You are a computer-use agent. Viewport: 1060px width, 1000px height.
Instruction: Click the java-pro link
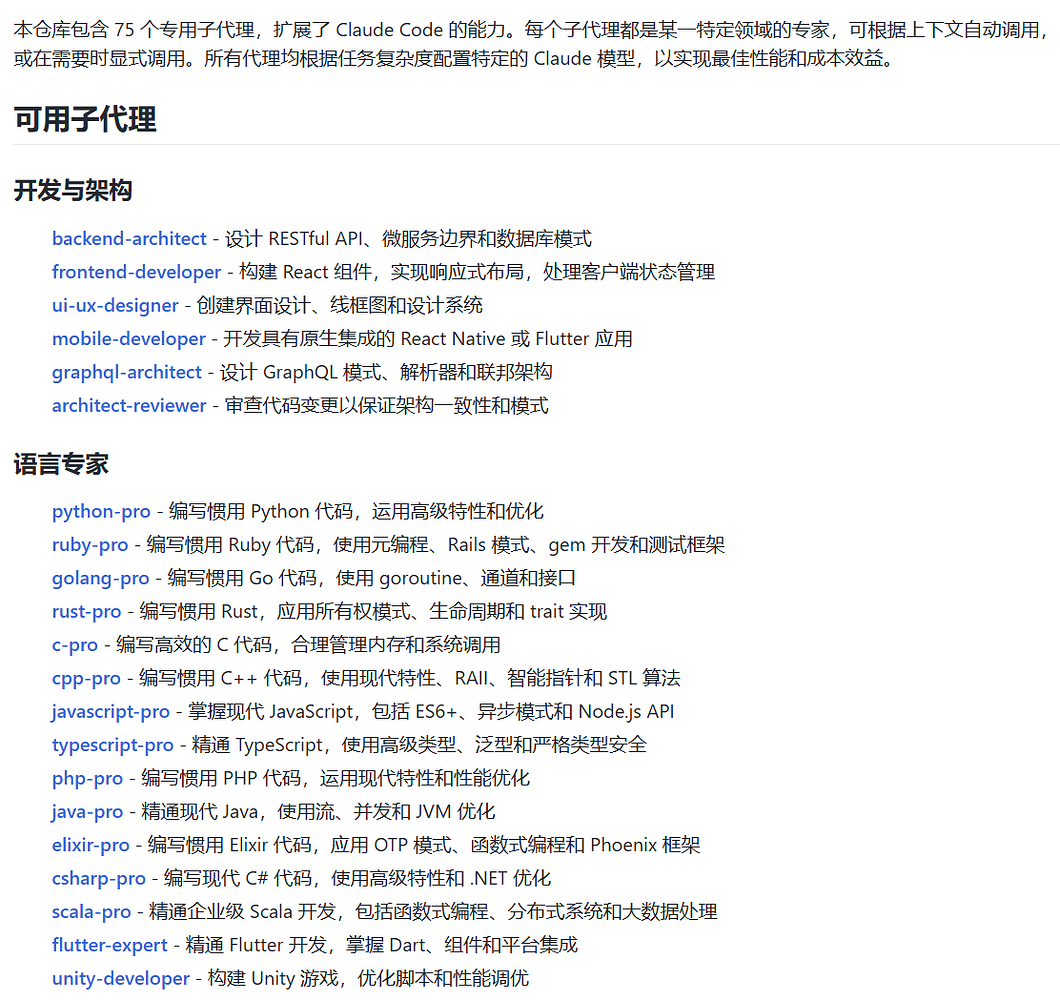[x=87, y=812]
